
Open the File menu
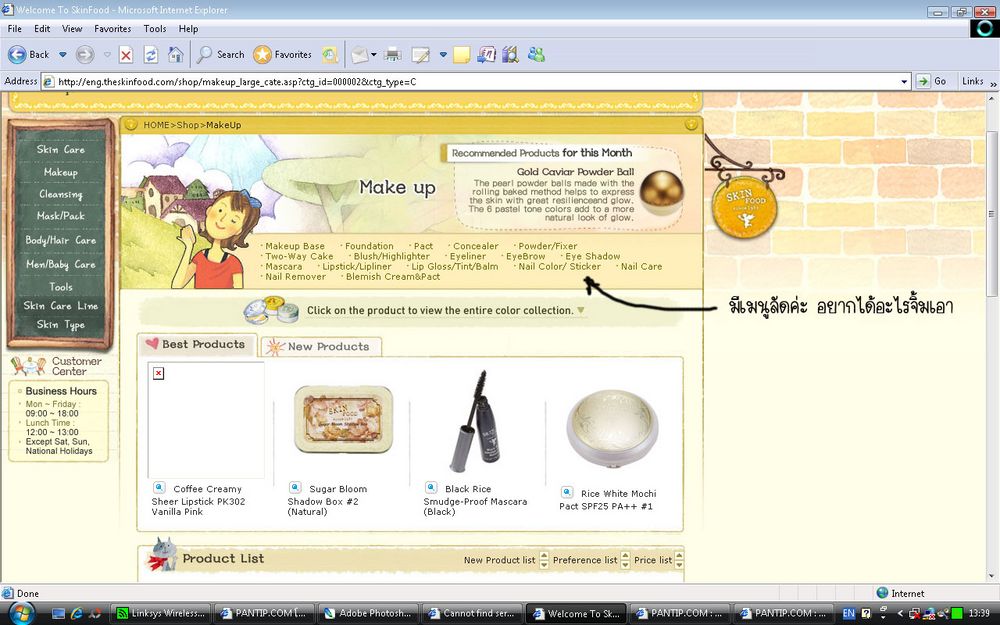coord(15,29)
